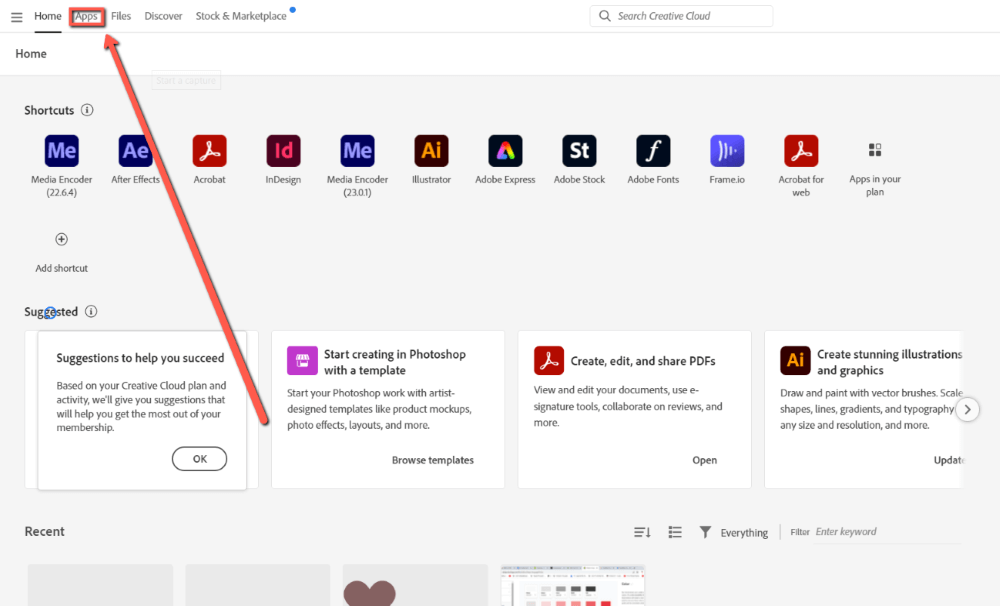Click the Add shortcut plus icon

point(61,239)
